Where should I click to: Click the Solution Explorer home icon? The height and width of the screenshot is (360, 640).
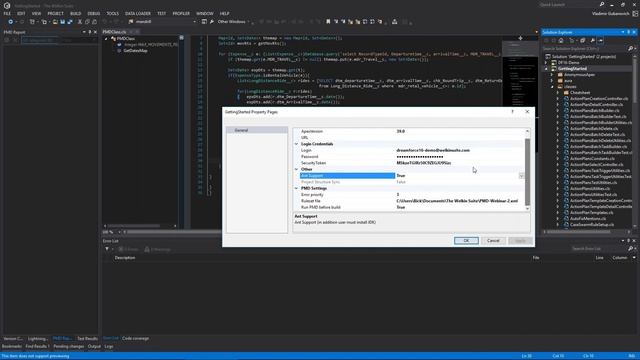coord(561,40)
